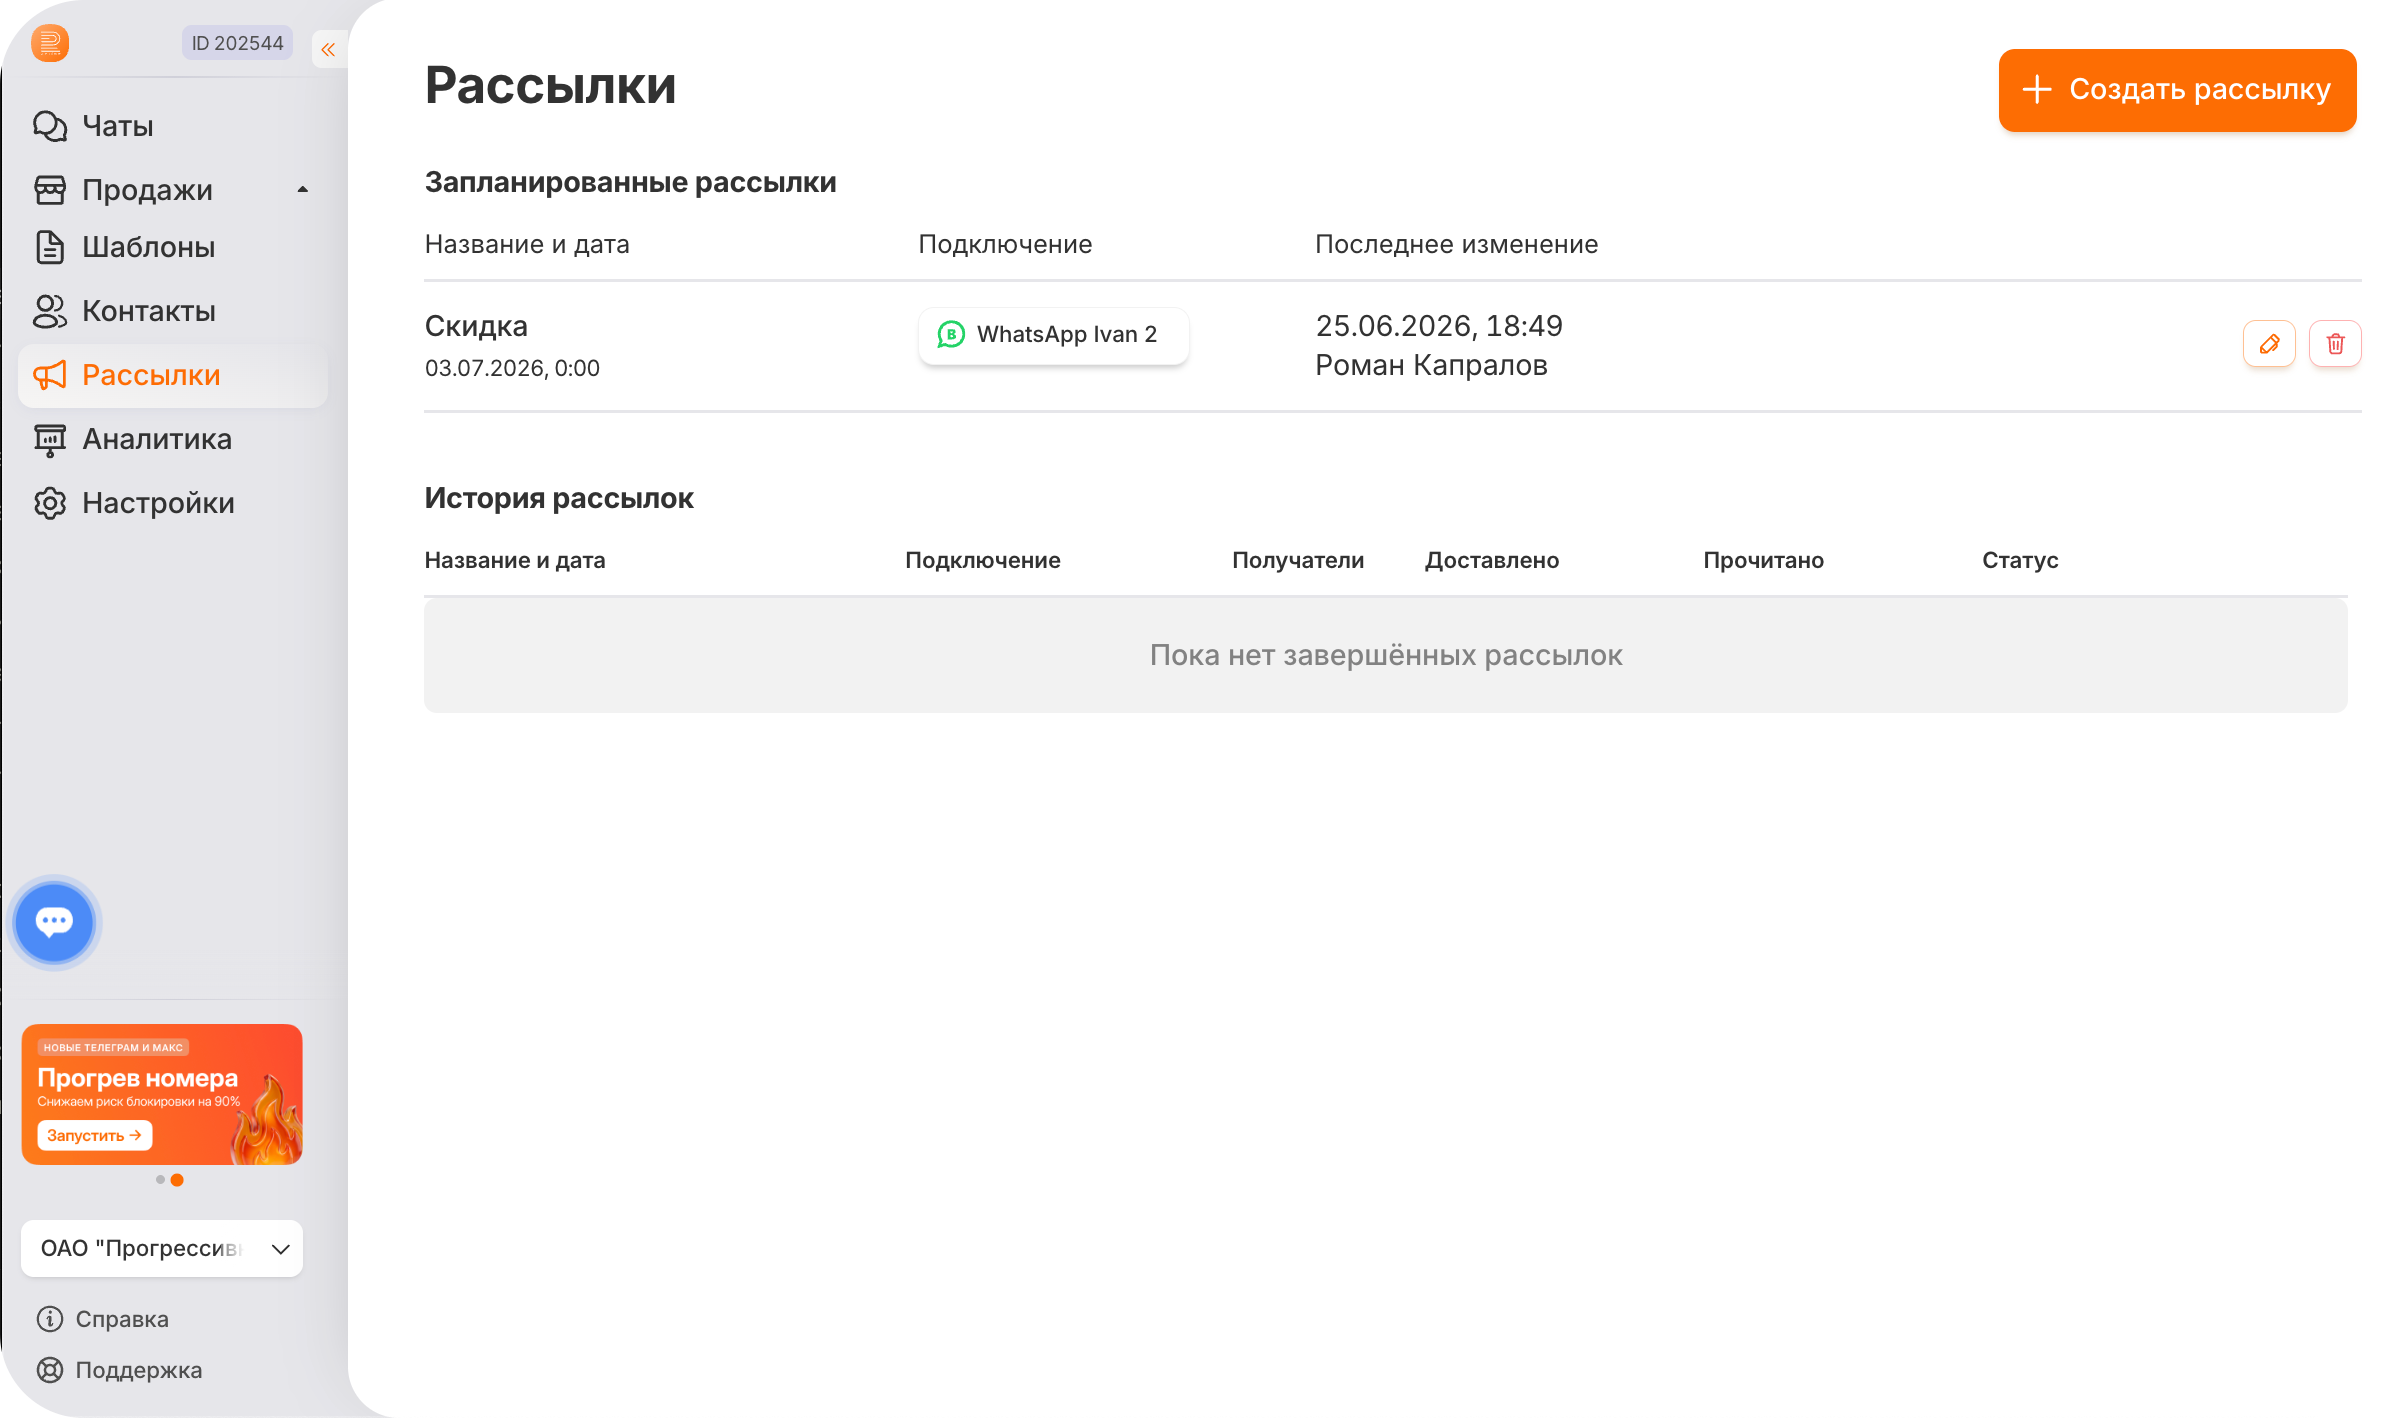
Task: Select Рассылки in the sidebar
Action: point(173,375)
